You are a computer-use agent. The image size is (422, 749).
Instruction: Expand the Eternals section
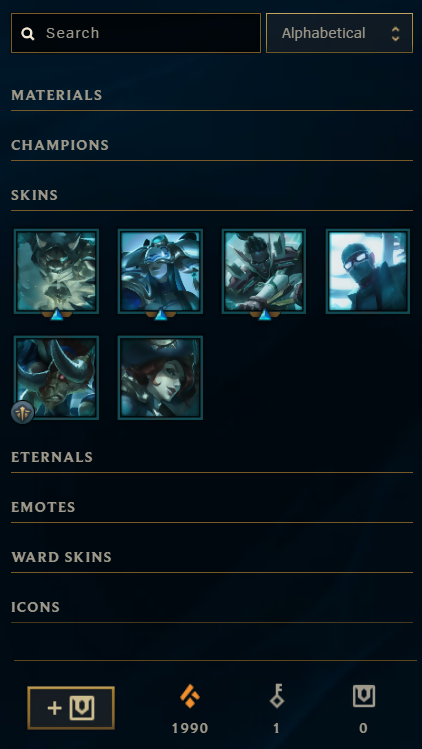[x=212, y=457]
